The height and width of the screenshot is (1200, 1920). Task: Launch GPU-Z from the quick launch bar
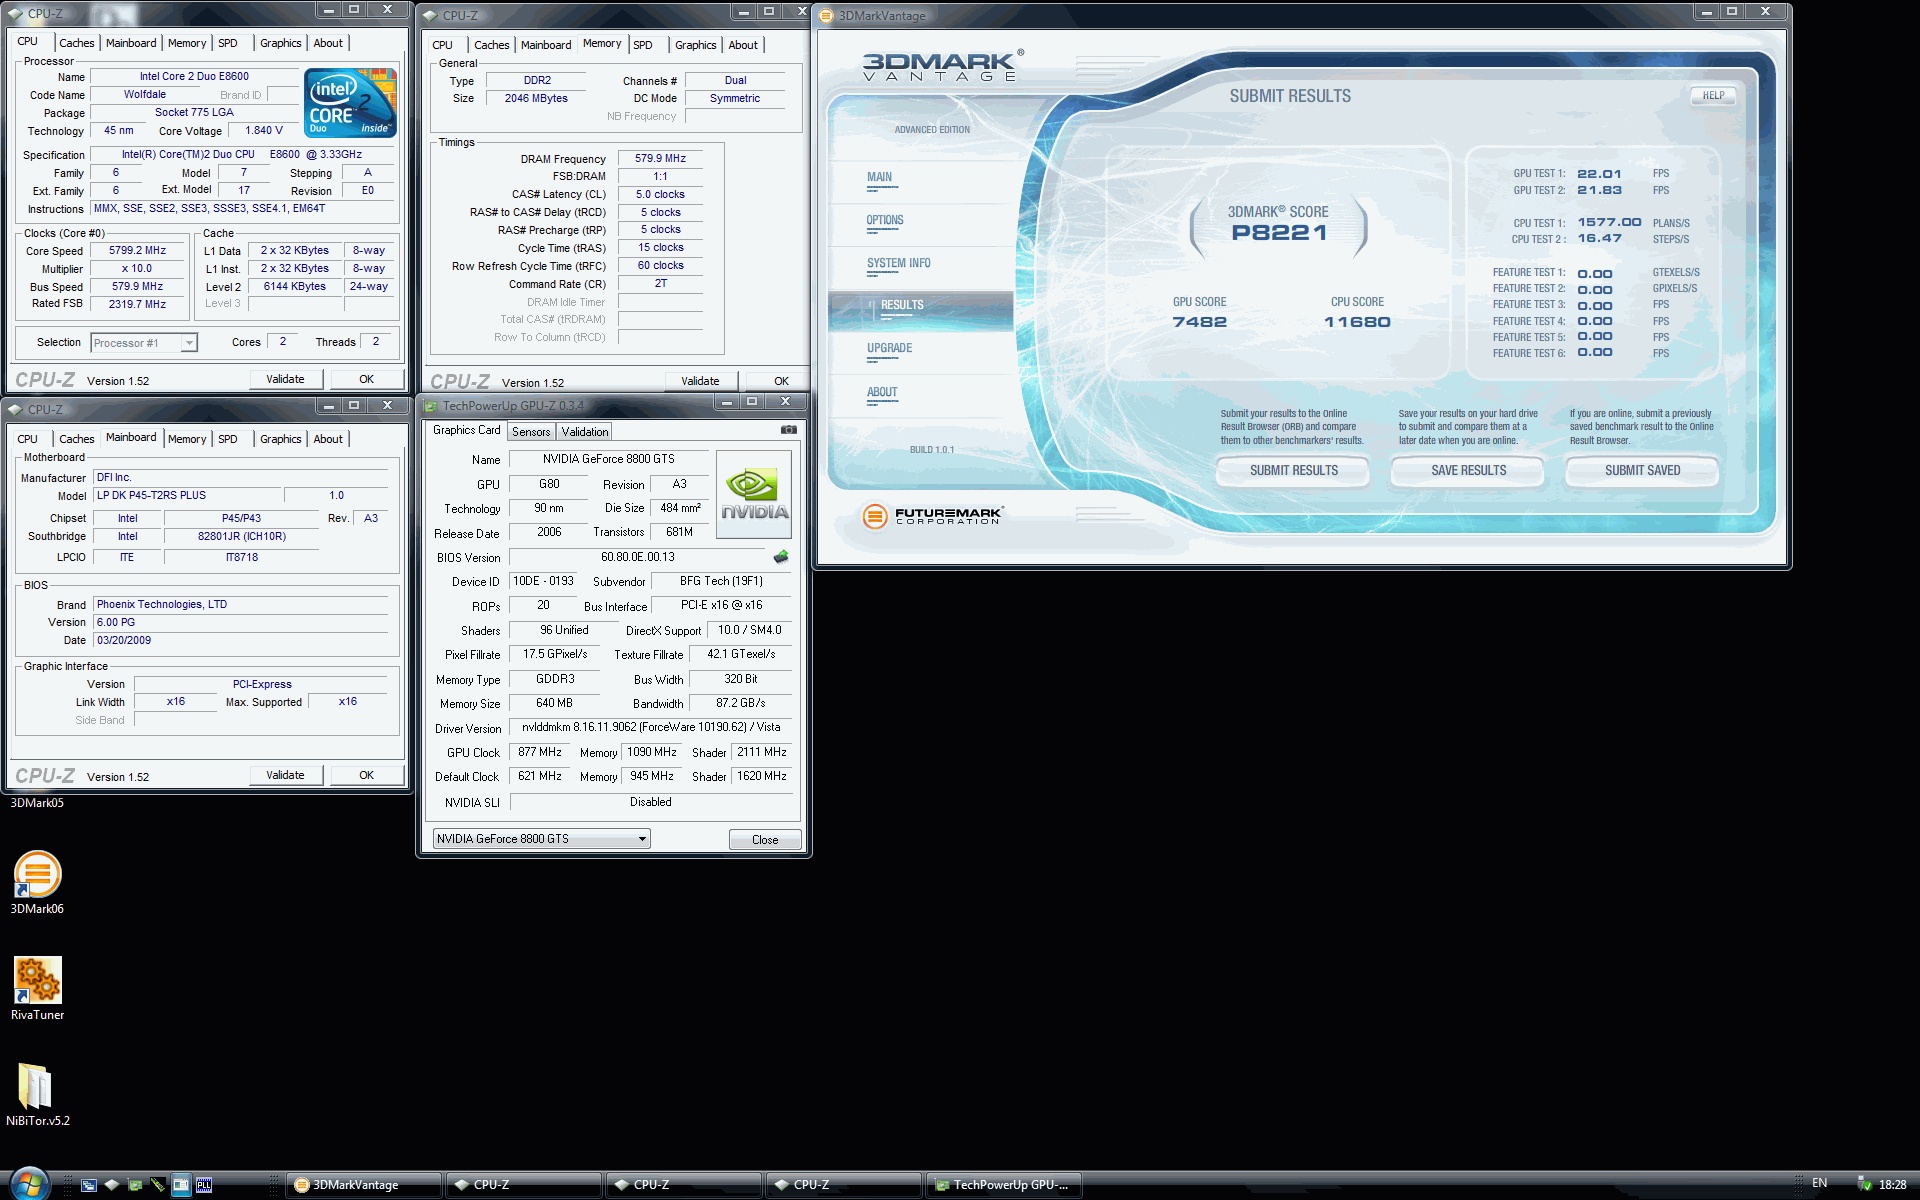click(x=135, y=1185)
